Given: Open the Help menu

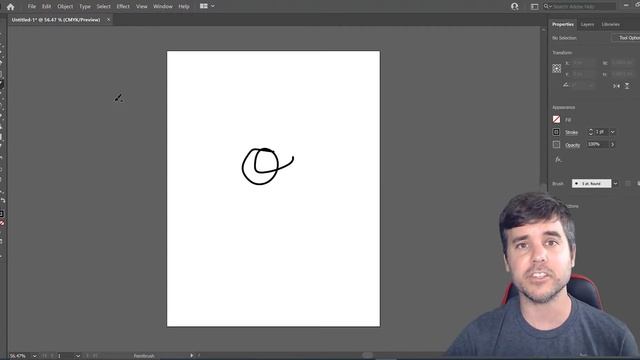Looking at the screenshot, I should [x=184, y=7].
